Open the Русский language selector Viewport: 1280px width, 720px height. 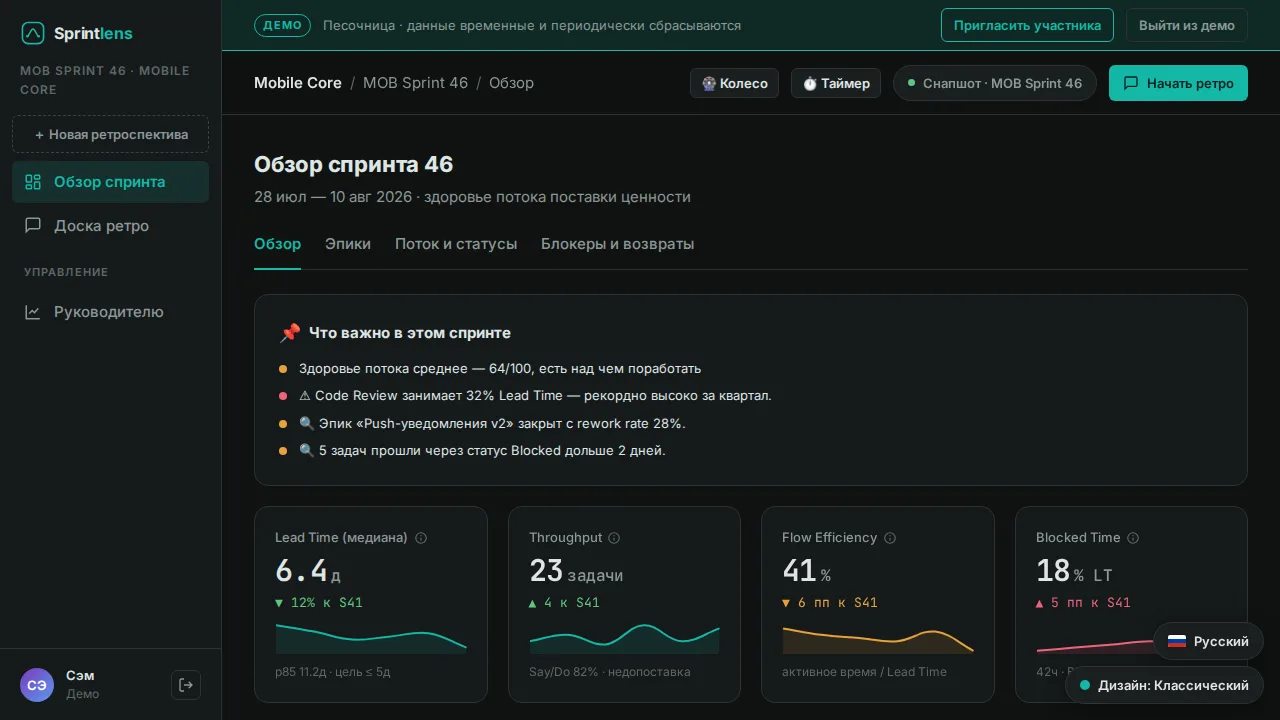[1208, 642]
